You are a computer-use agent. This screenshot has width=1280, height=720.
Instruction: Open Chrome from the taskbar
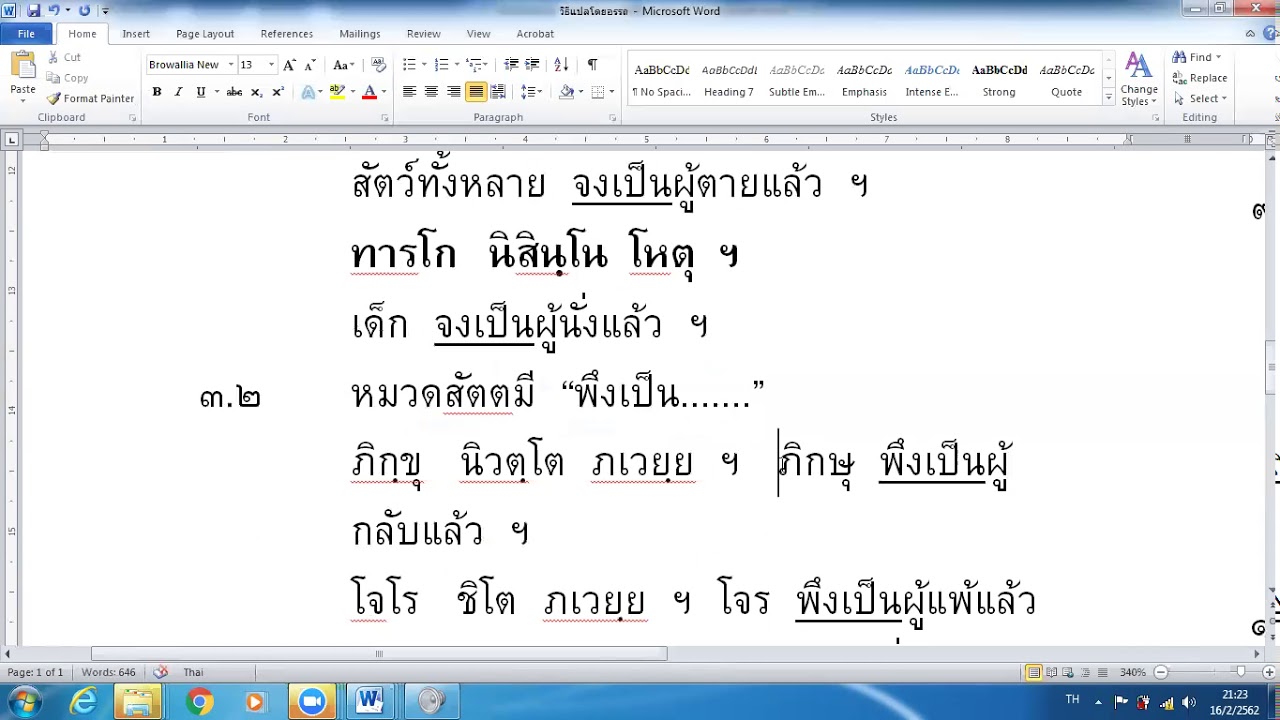click(x=199, y=702)
